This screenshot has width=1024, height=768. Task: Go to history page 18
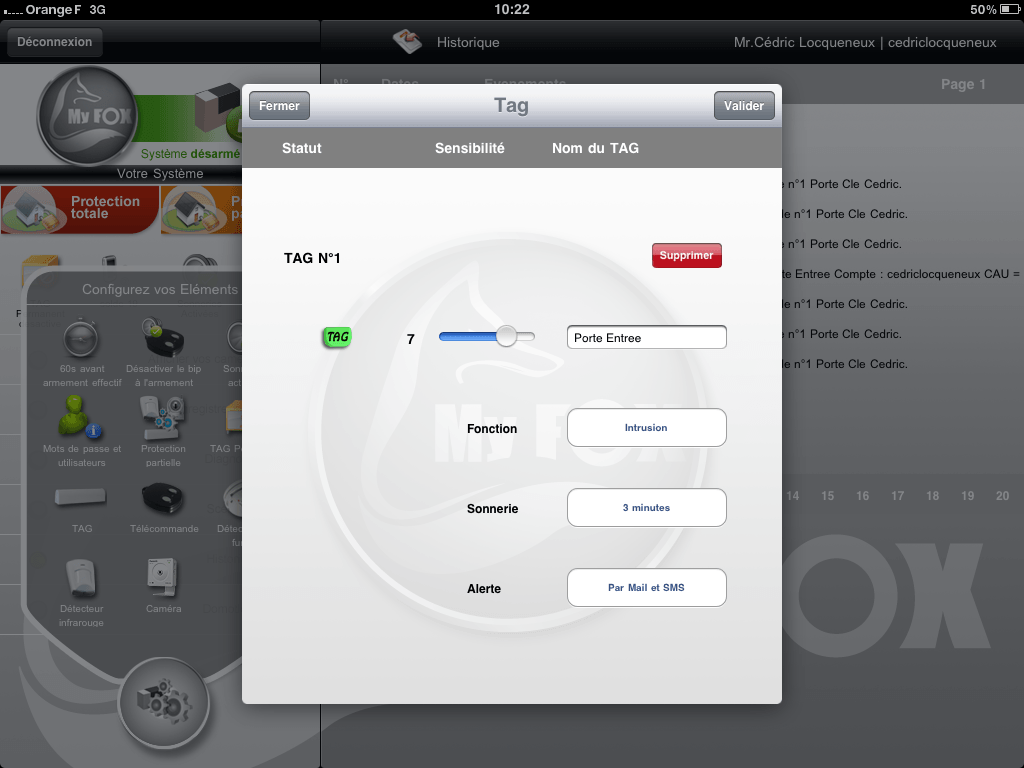[933, 496]
